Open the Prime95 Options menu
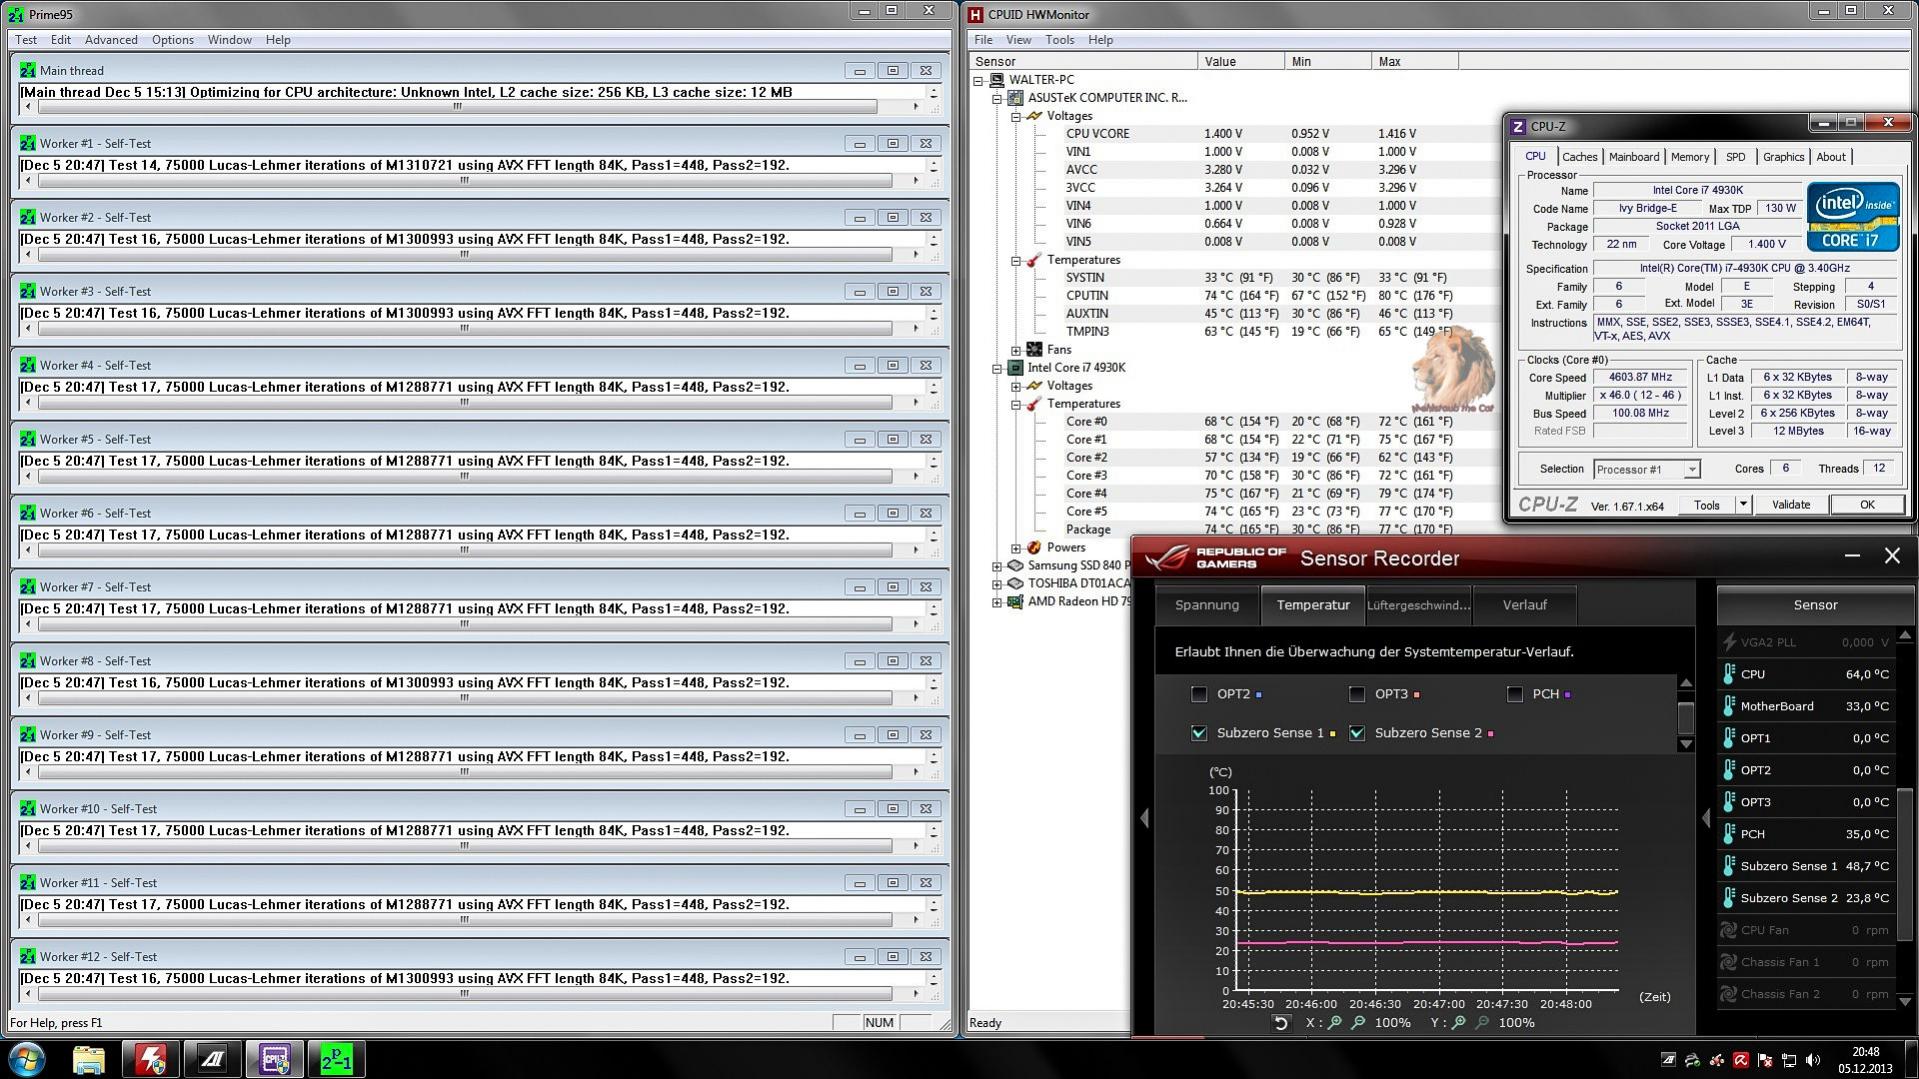1919x1079 pixels. coord(173,40)
